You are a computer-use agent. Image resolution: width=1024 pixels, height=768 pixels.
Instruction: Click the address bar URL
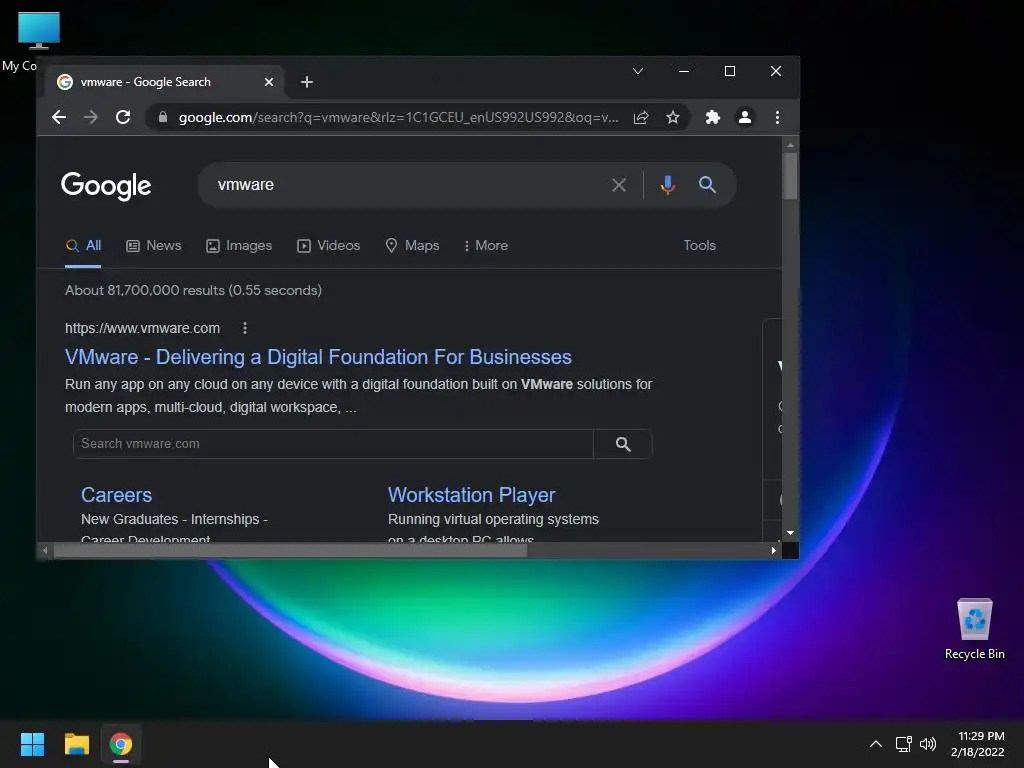398,118
